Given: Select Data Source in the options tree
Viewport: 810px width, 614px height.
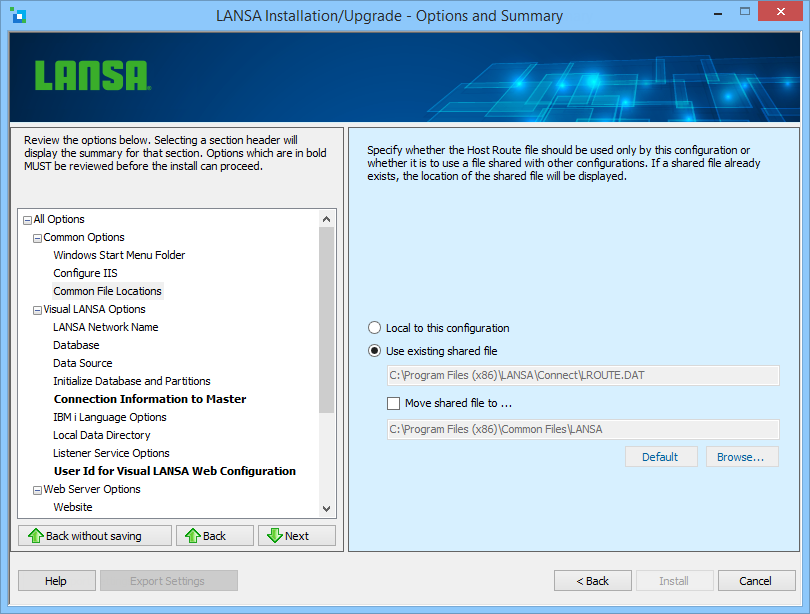Looking at the screenshot, I should tap(83, 363).
